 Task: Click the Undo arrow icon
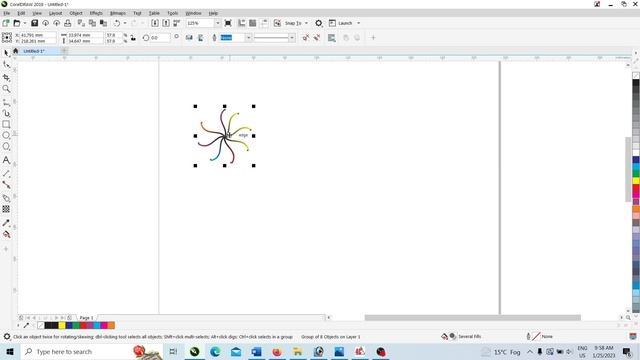(x=117, y=23)
